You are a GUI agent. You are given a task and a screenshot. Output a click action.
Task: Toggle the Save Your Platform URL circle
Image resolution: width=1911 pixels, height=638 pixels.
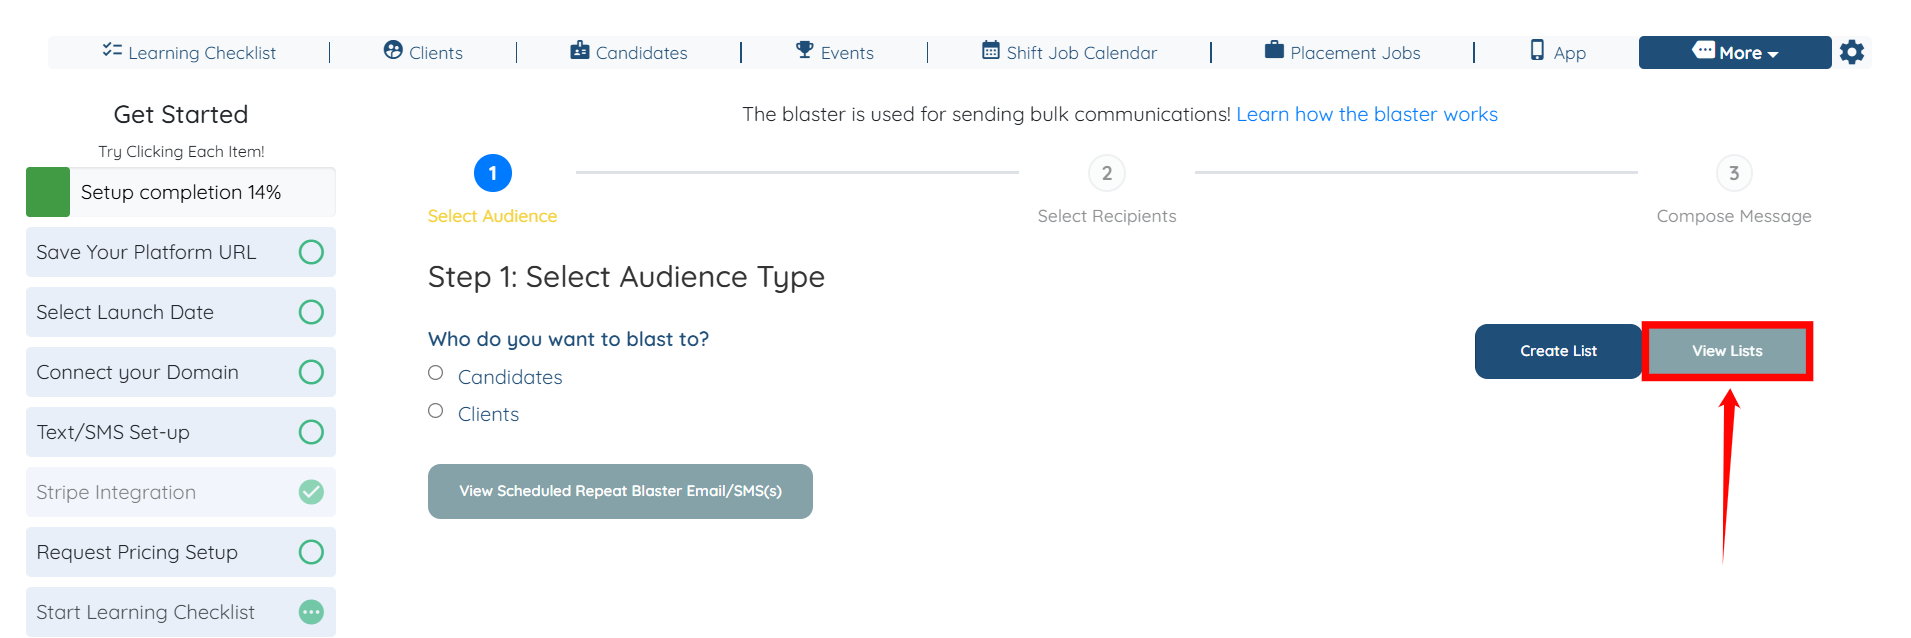pos(311,252)
